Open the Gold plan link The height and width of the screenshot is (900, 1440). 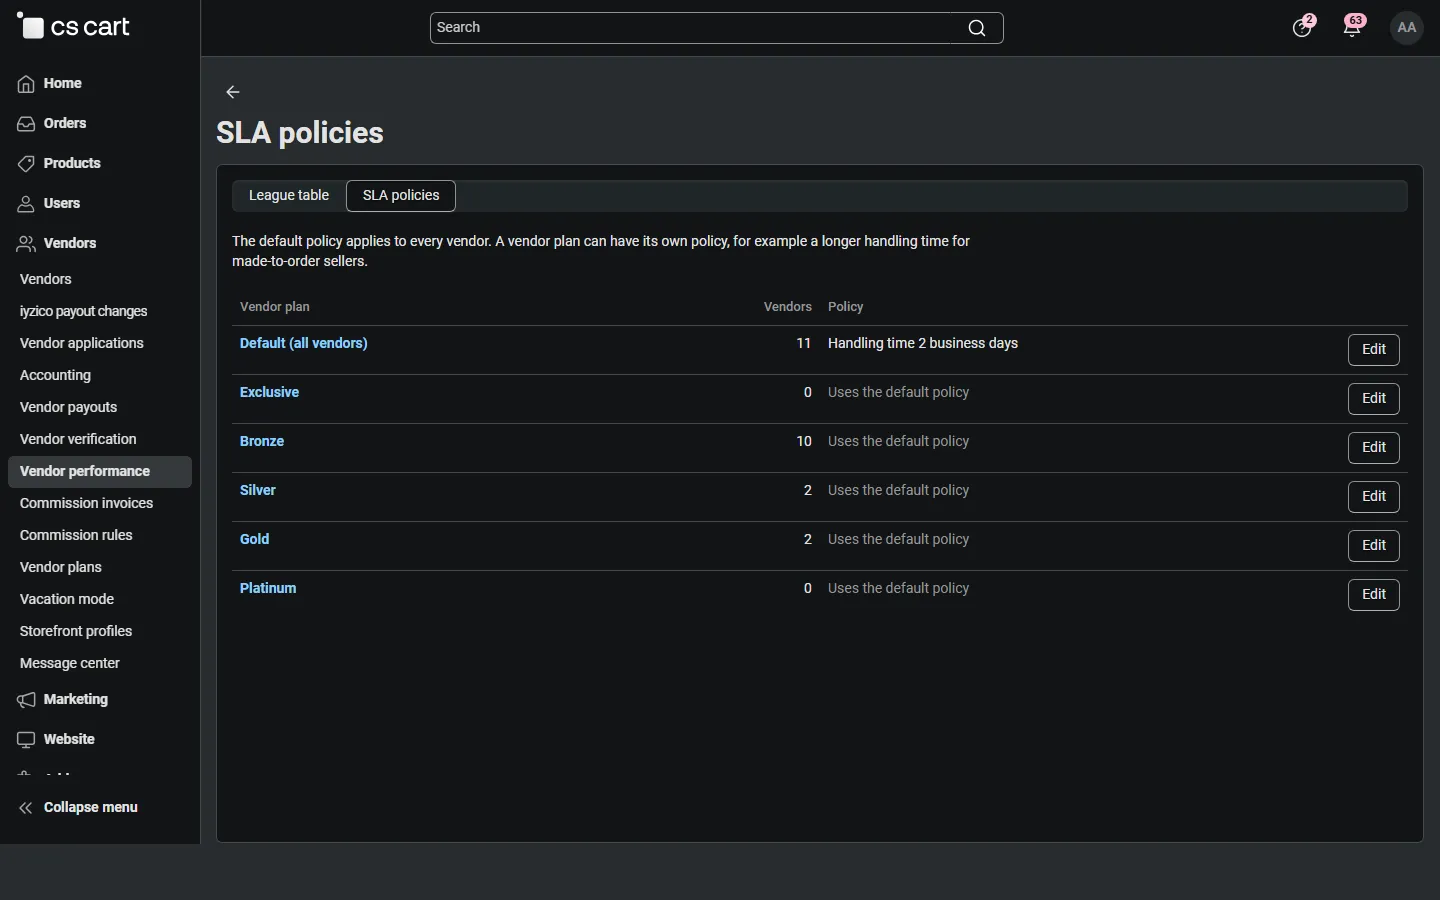click(255, 540)
